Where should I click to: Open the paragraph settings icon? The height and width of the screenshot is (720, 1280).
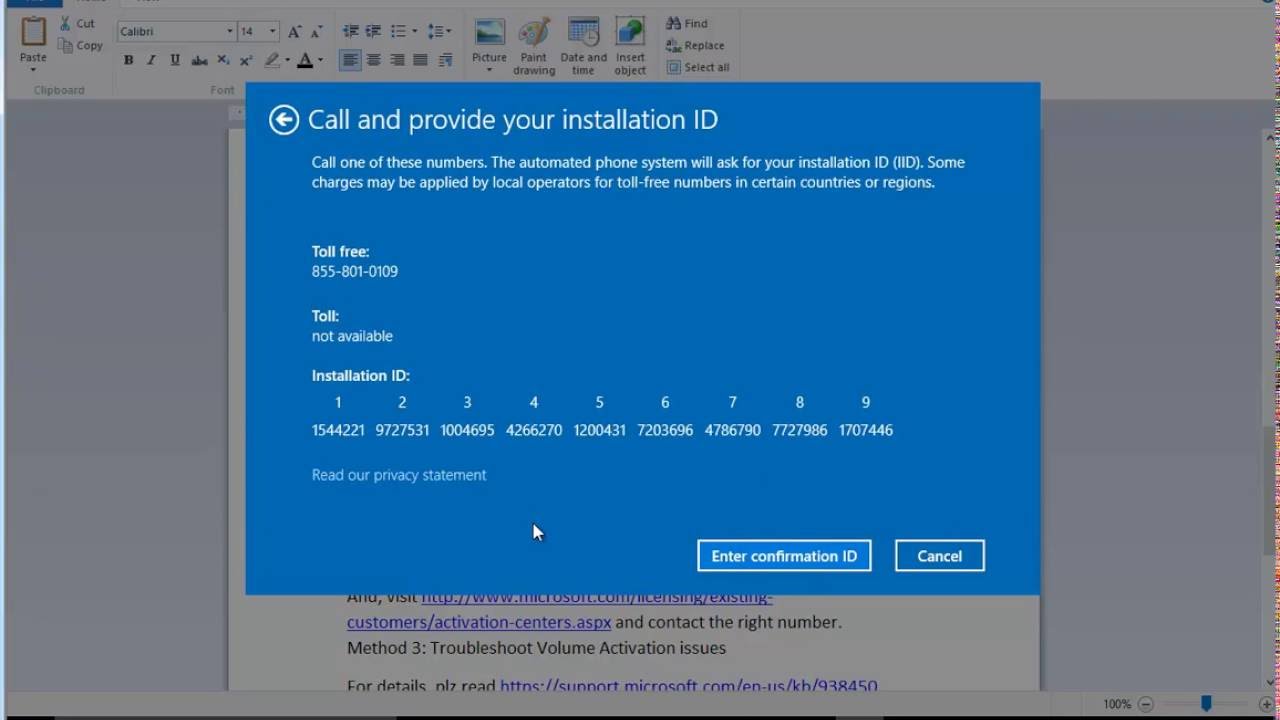pyautogui.click(x=446, y=60)
